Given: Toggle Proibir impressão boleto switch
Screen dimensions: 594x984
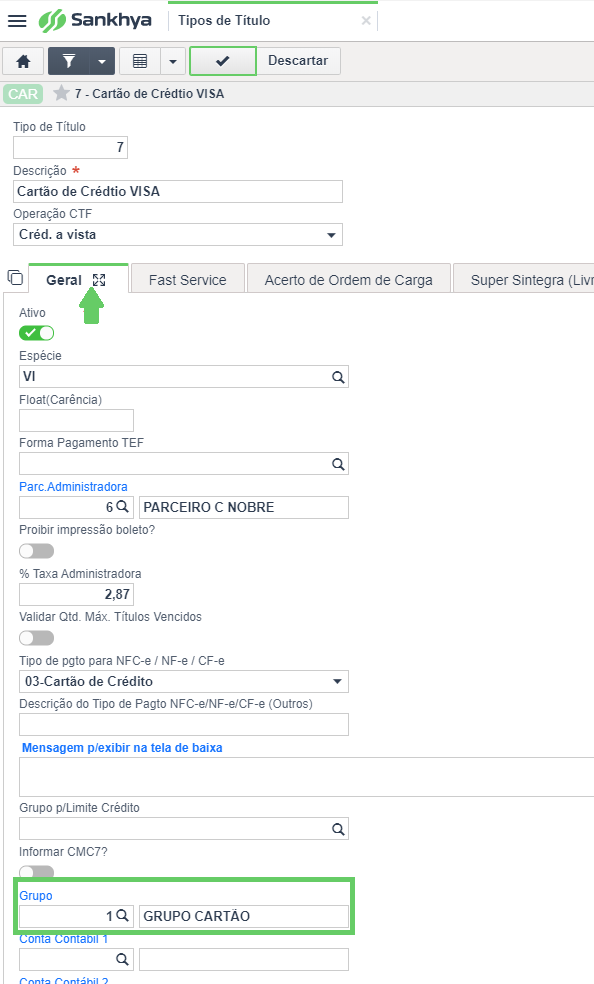Looking at the screenshot, I should (x=36, y=550).
